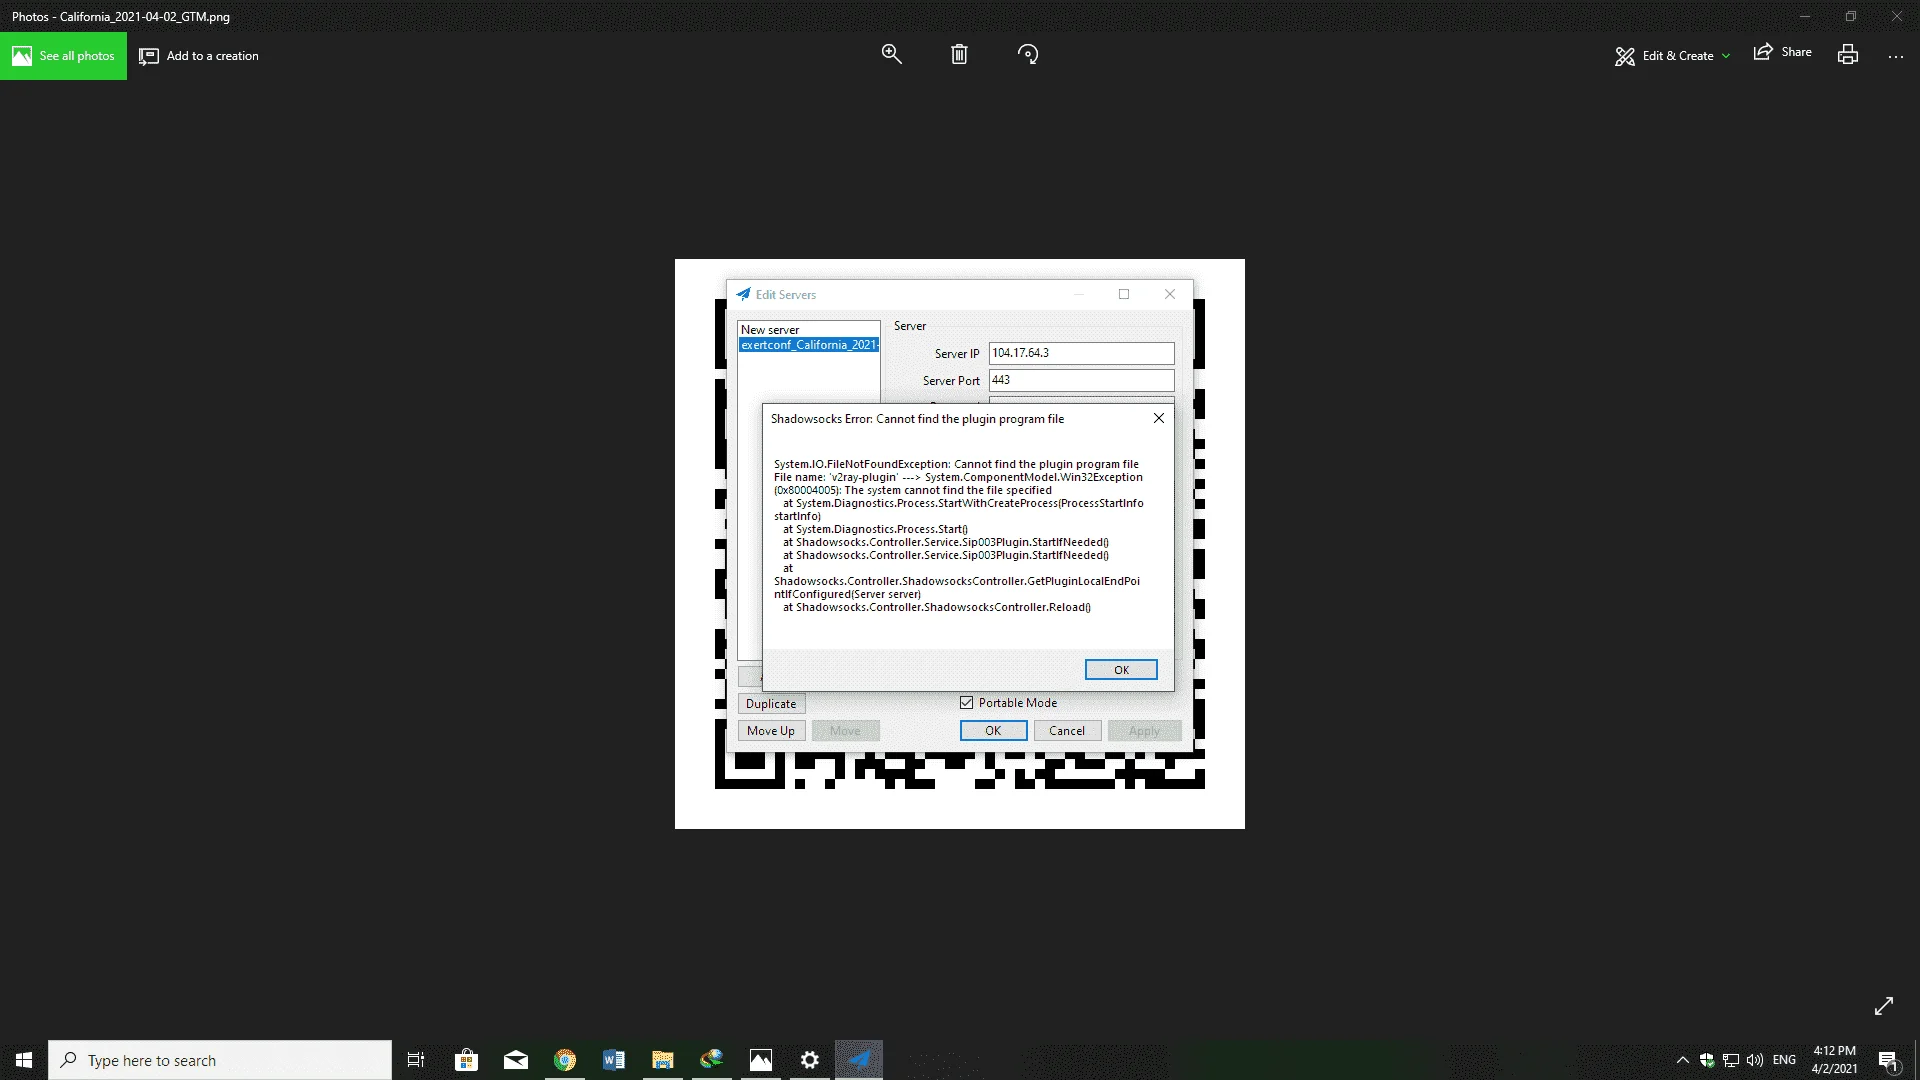Rotate the image with rotate icon
The width and height of the screenshot is (1920, 1080).
coord(1028,55)
